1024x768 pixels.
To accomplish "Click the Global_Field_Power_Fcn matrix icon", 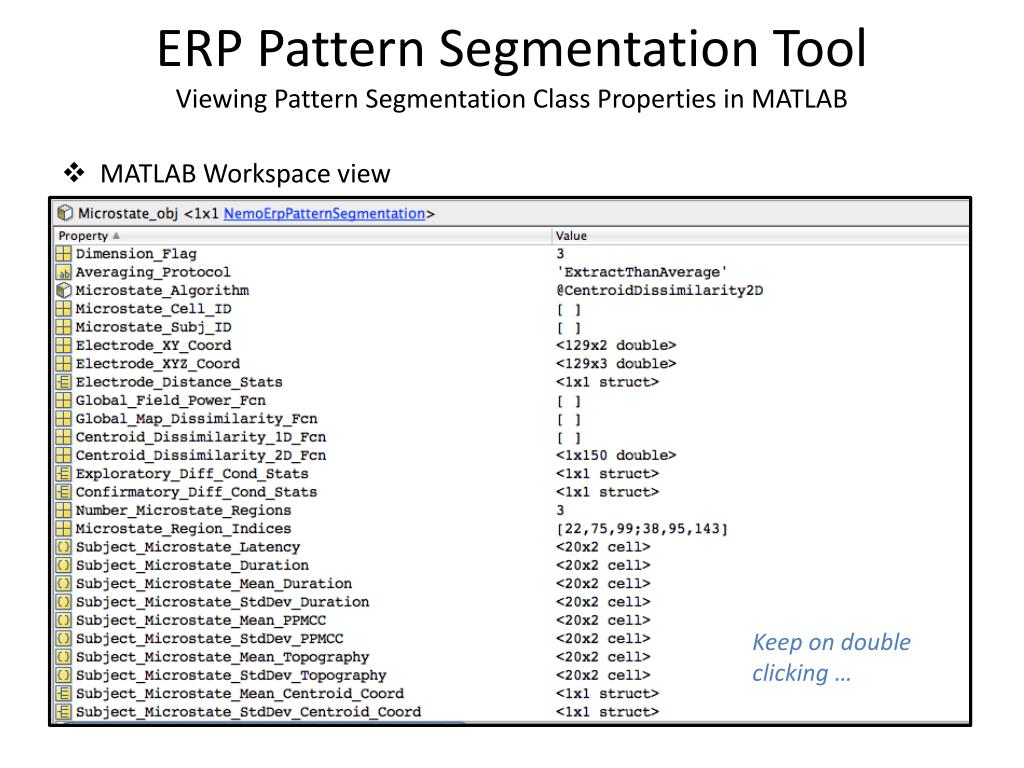I will point(63,400).
